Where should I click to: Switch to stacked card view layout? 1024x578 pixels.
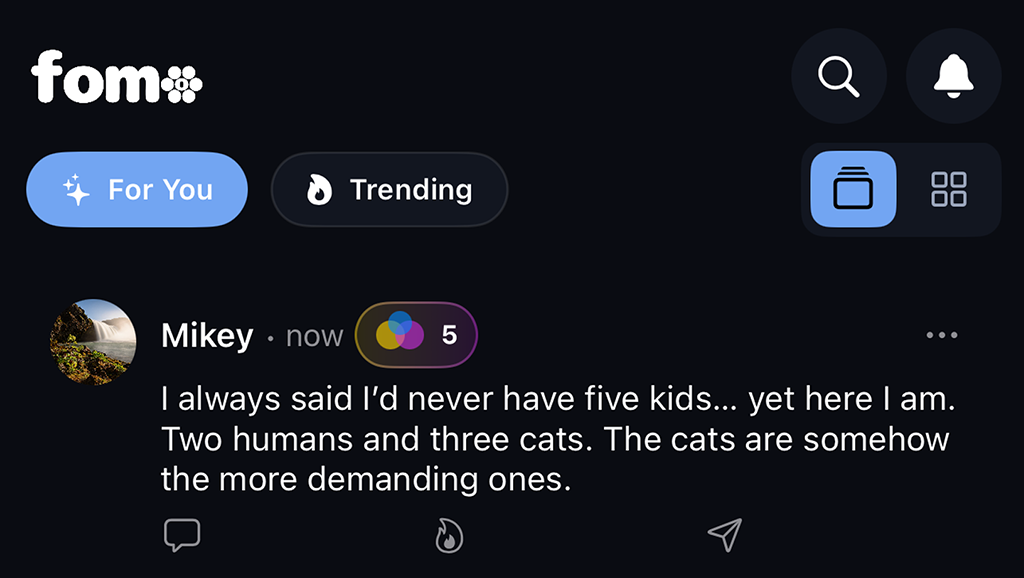853,189
